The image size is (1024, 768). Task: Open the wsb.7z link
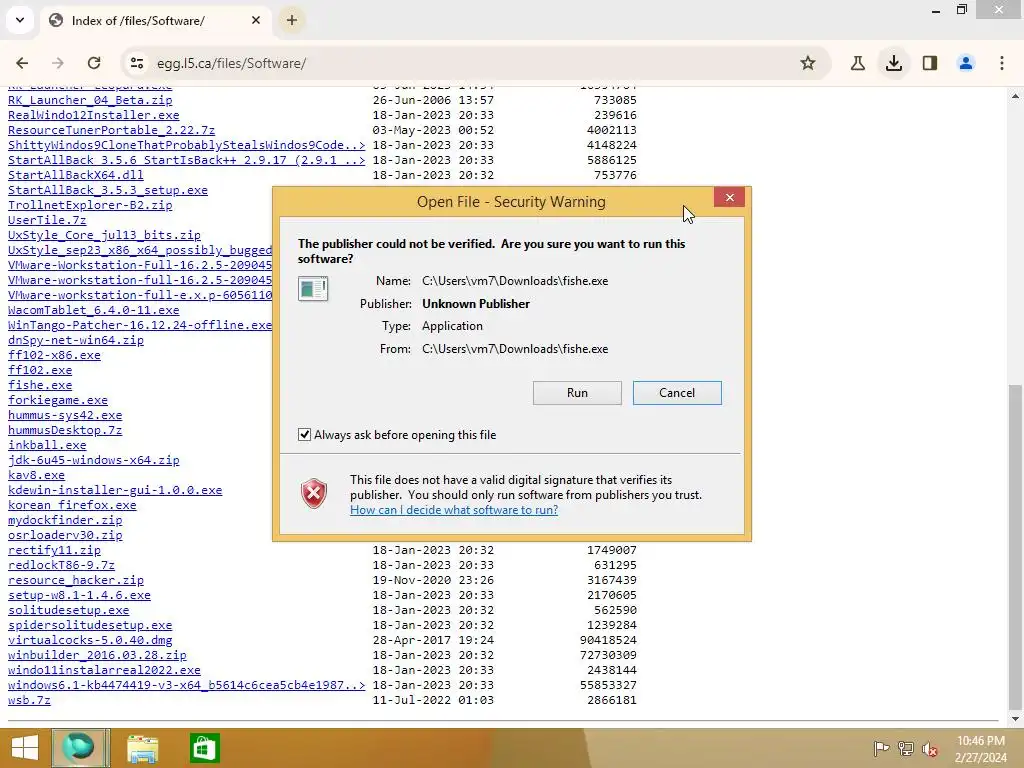point(29,700)
